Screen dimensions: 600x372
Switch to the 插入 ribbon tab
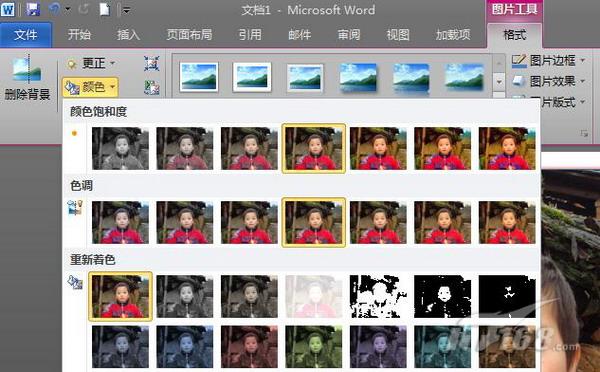(x=128, y=35)
